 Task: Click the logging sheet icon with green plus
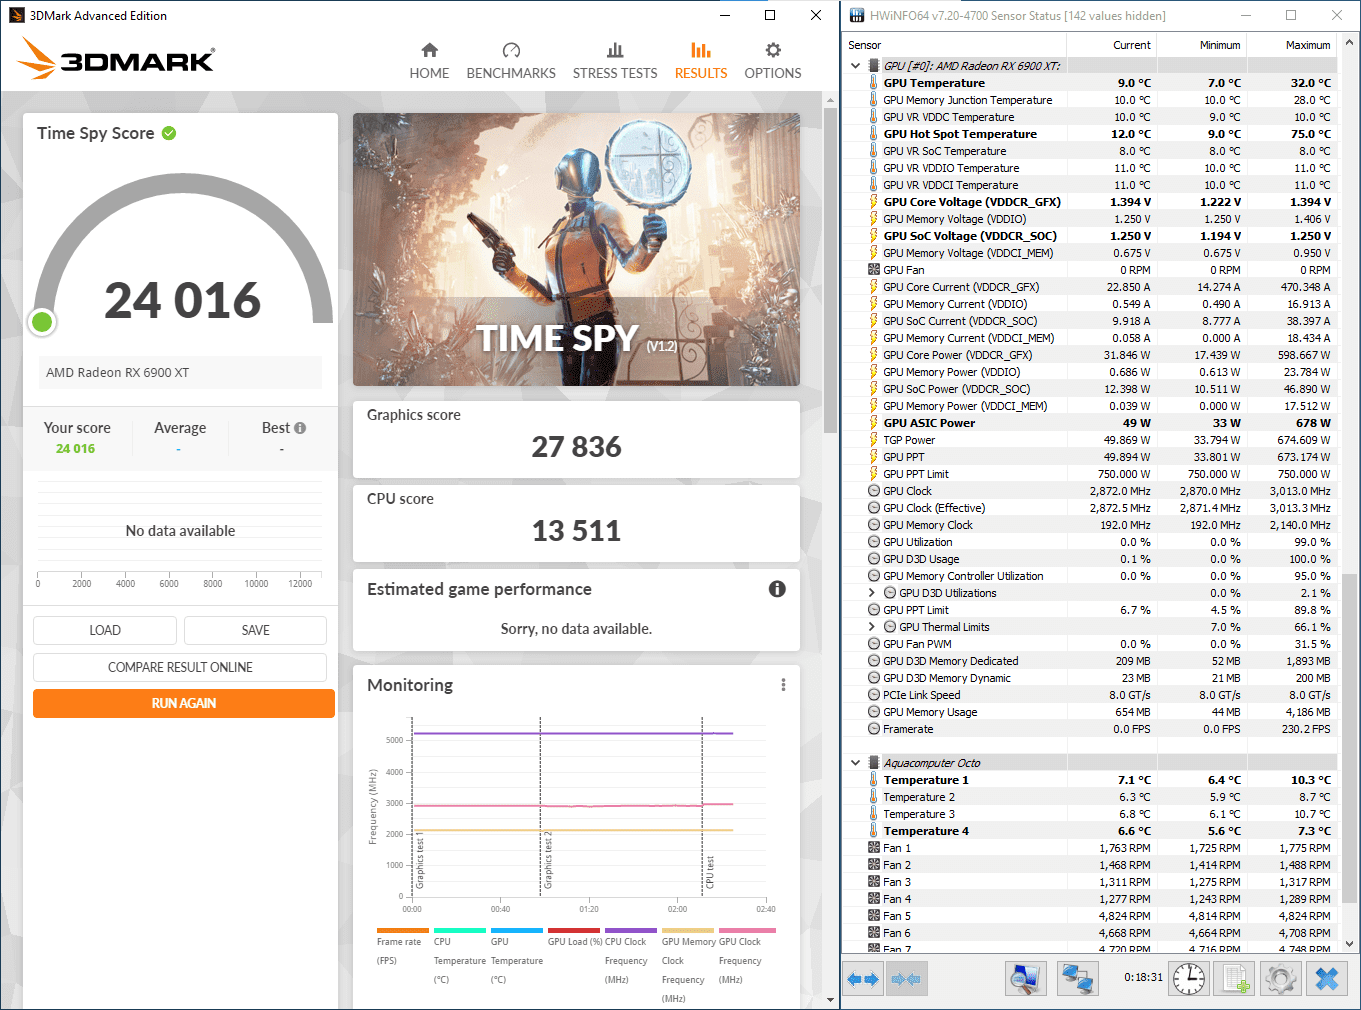click(x=1235, y=978)
